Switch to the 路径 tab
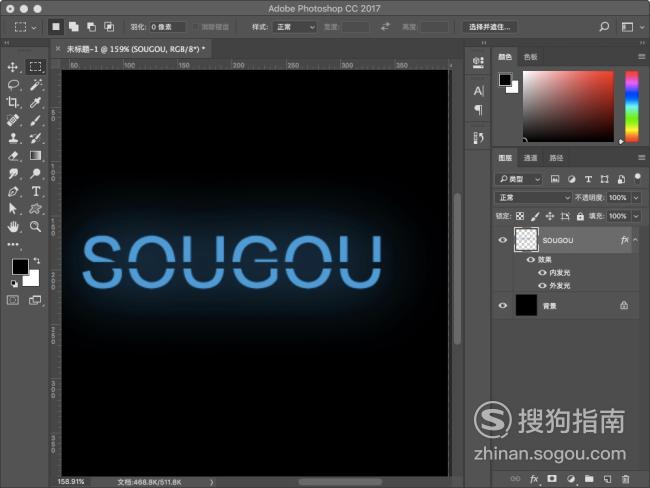Screen dimensions: 650x488 coord(556,158)
